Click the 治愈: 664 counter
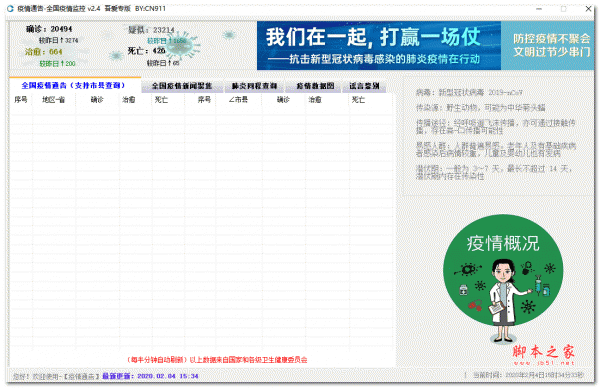The image size is (600, 388). (x=44, y=52)
